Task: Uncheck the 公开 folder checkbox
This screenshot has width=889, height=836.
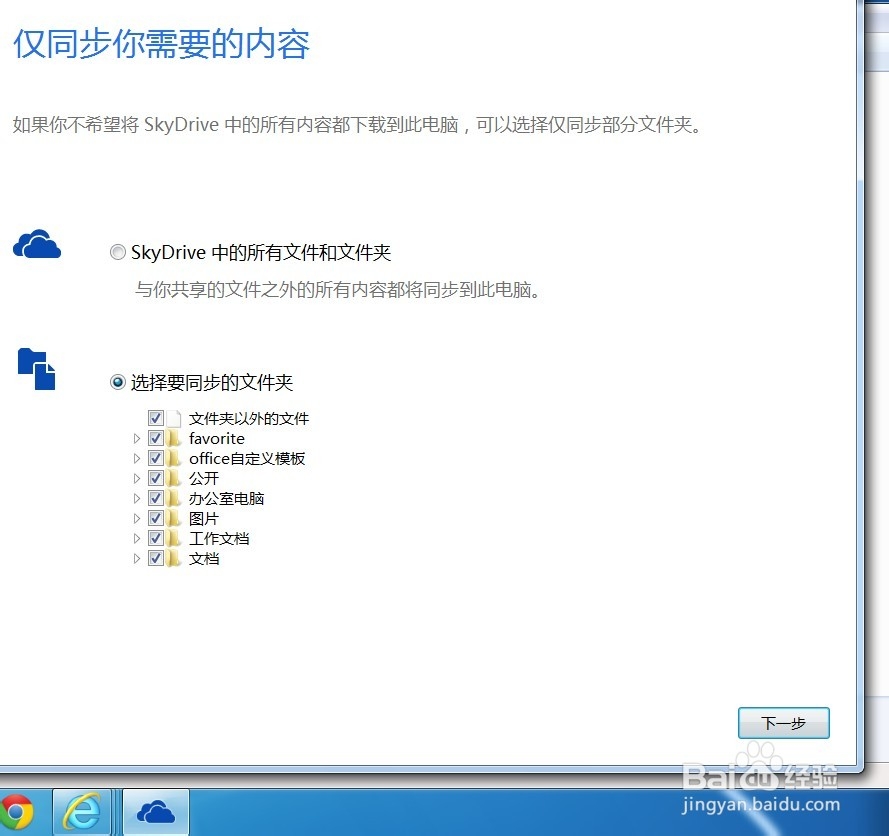Action: coord(156,478)
